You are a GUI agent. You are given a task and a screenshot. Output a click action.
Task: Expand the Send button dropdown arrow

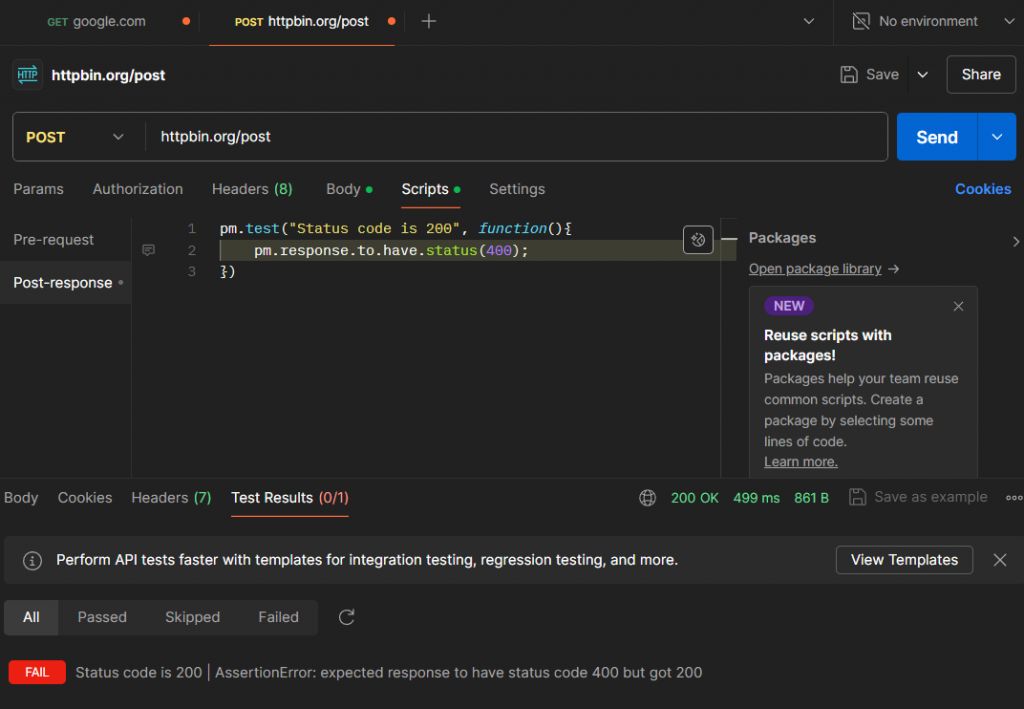(x=996, y=137)
